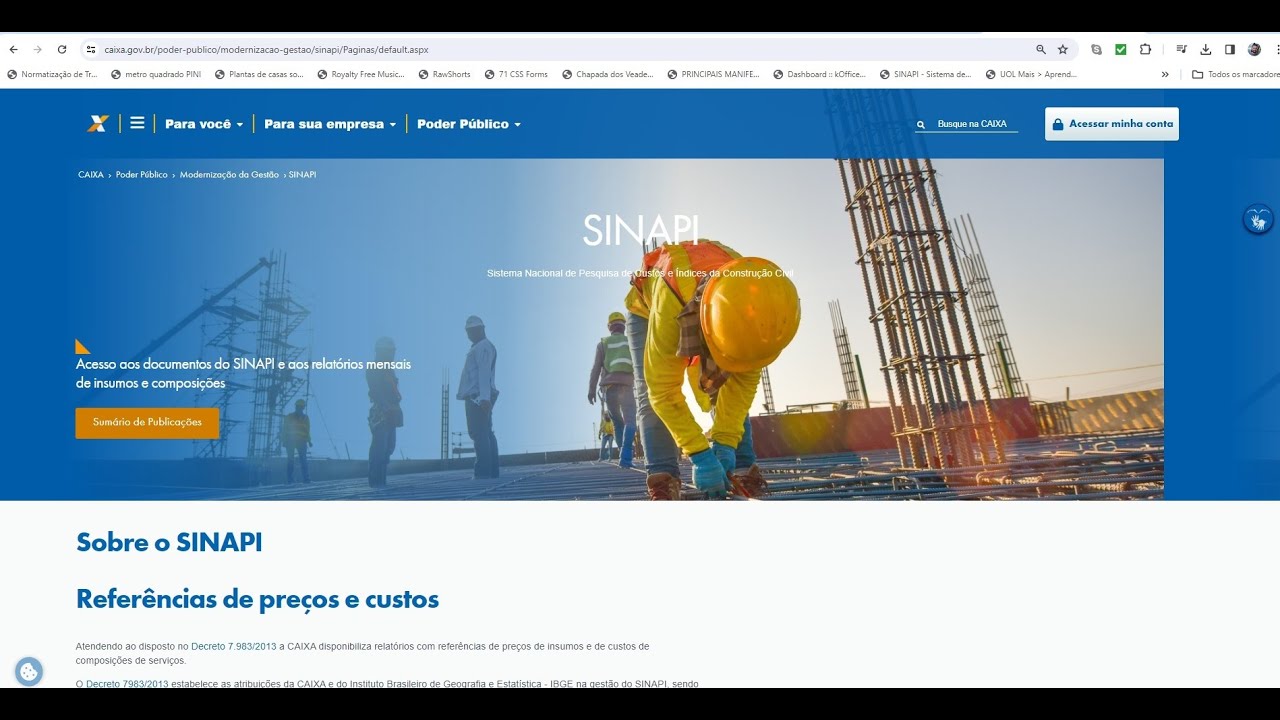
Task: Go to Modernização da Gestão breadcrumb
Action: pos(229,175)
